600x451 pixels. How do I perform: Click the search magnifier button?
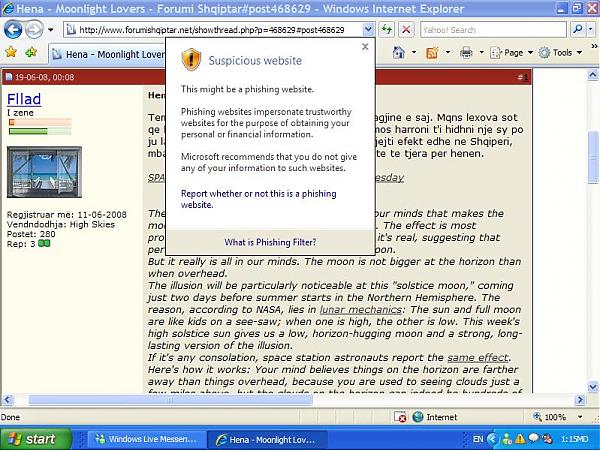tap(578, 29)
